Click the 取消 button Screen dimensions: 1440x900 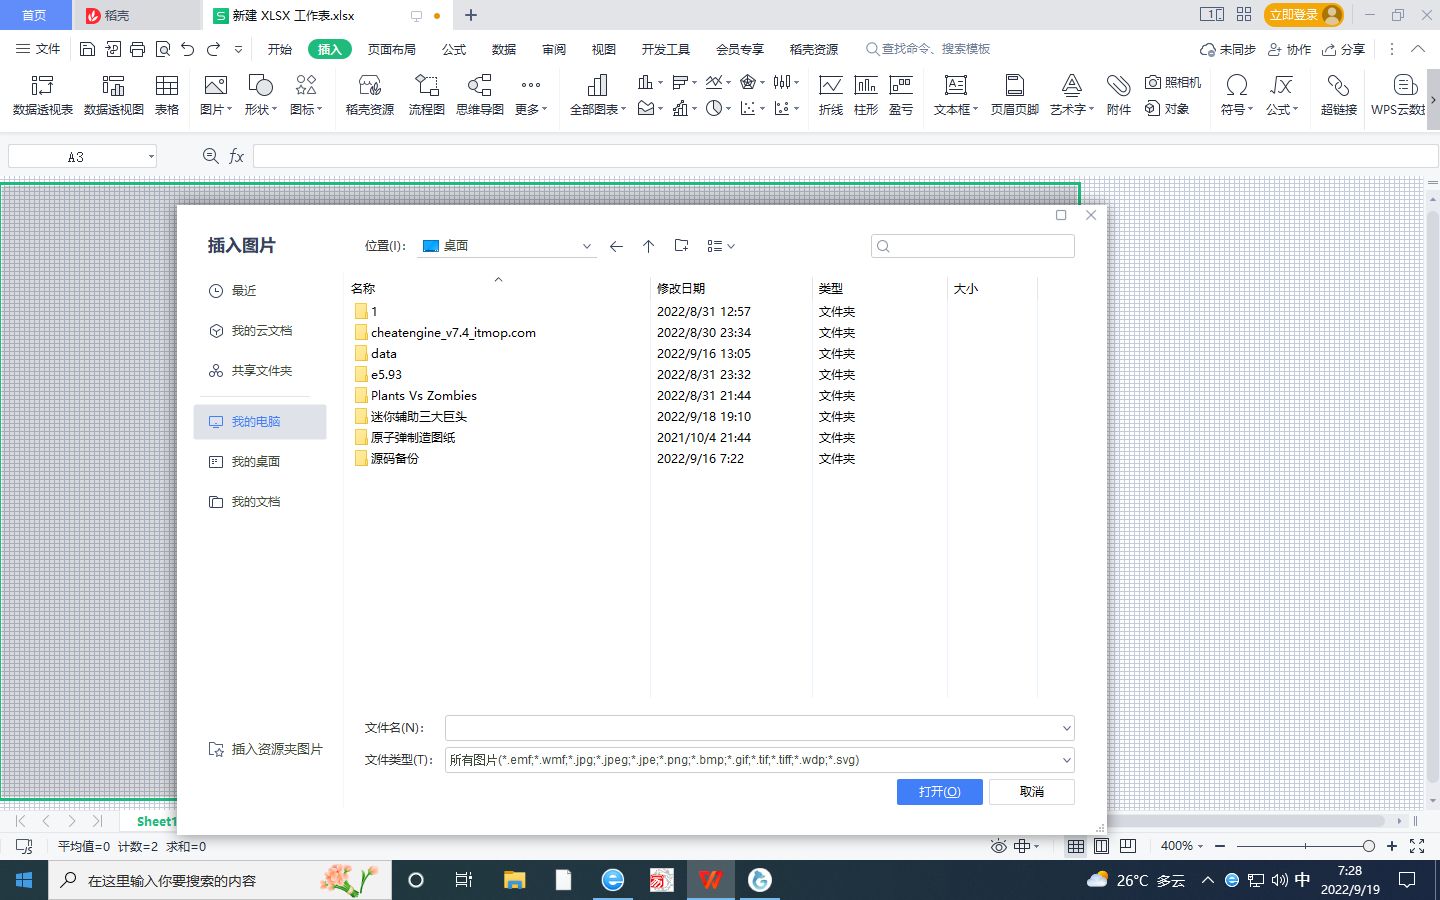[x=1032, y=791]
